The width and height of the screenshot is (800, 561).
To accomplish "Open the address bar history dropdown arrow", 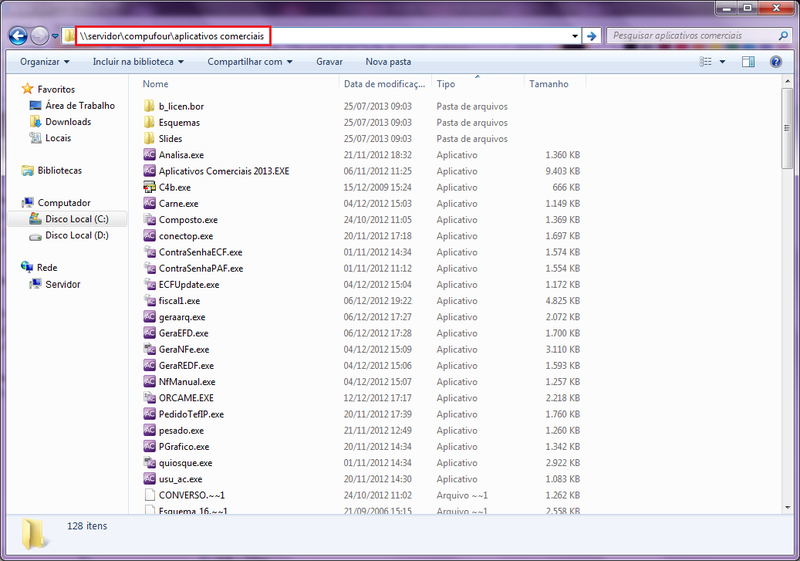I will (x=574, y=36).
